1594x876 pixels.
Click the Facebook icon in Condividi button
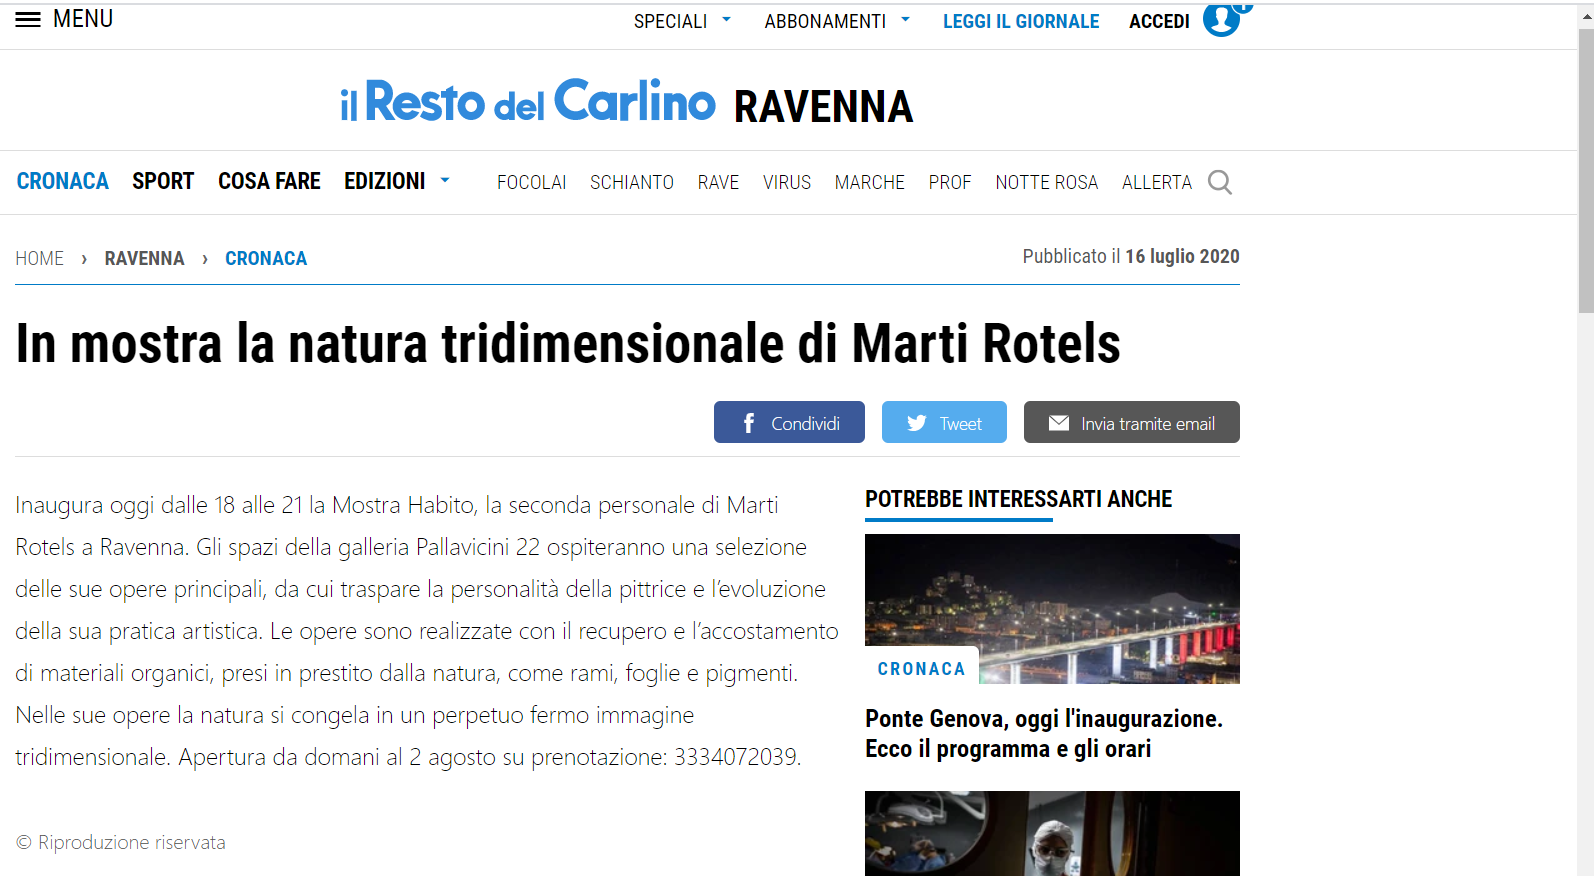click(749, 423)
